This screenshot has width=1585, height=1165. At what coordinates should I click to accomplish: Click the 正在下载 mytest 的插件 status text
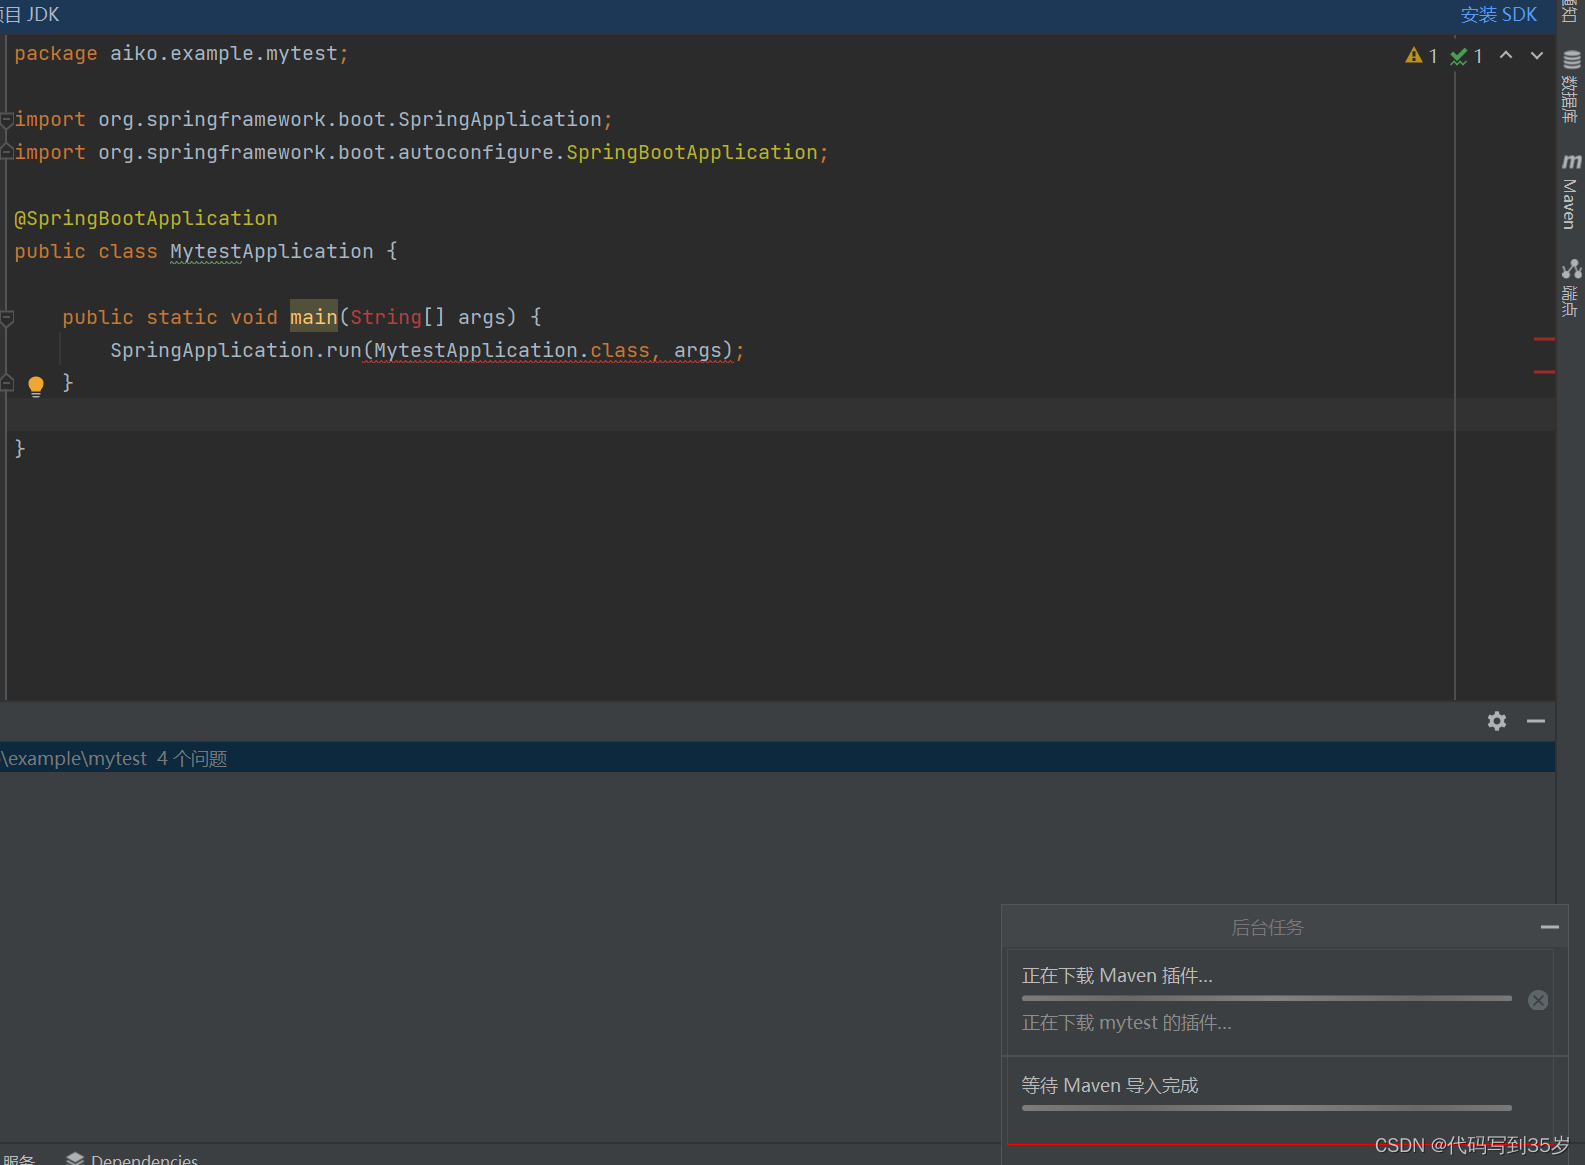pos(1126,1022)
